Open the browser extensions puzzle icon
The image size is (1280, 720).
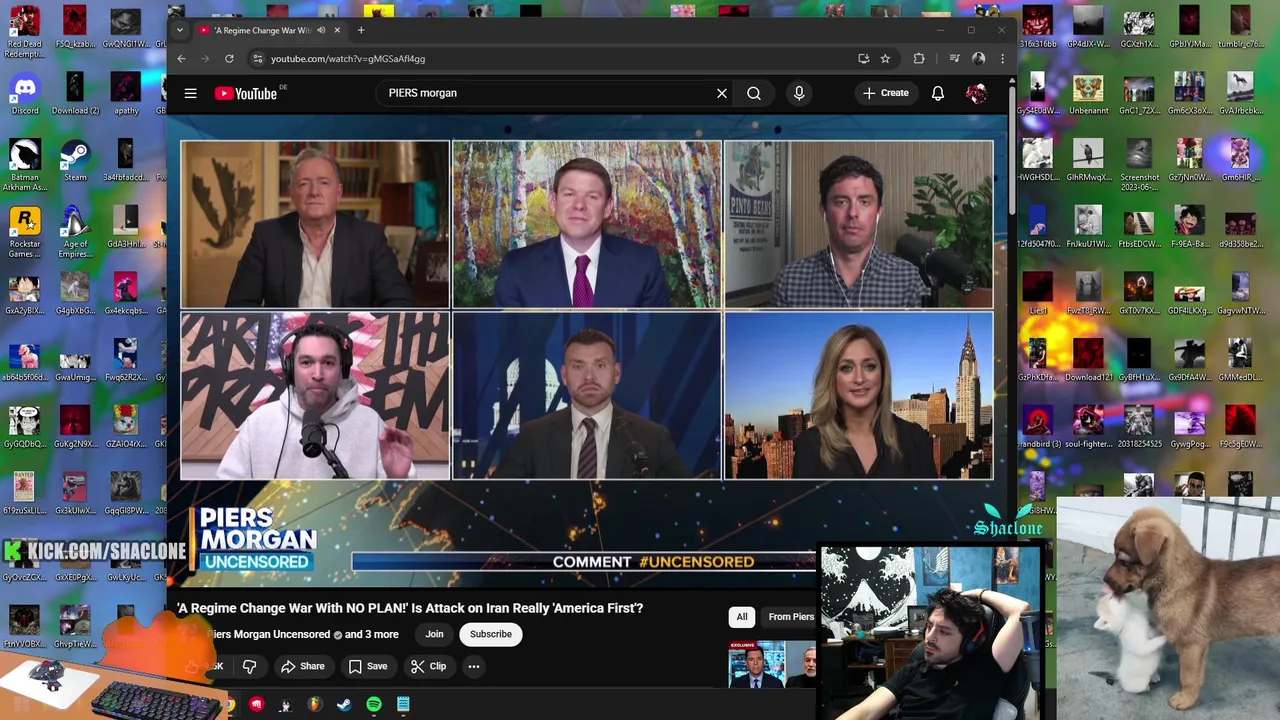[x=919, y=59]
